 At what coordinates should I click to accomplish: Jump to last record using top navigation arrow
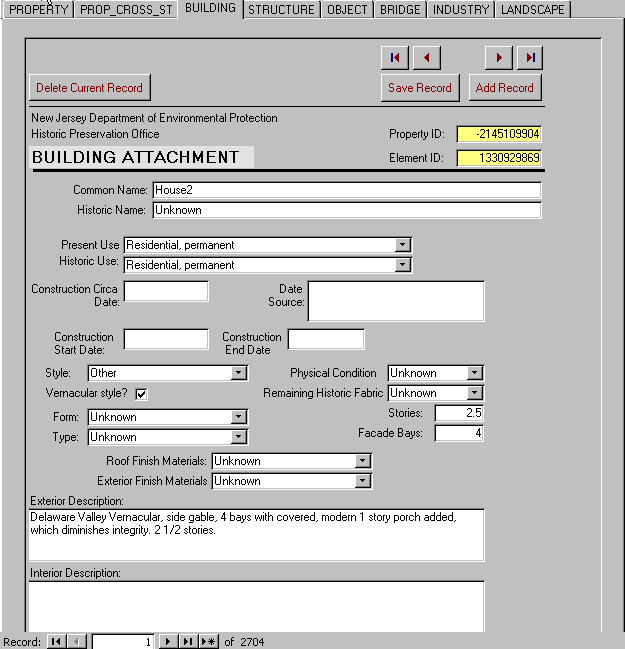click(530, 58)
